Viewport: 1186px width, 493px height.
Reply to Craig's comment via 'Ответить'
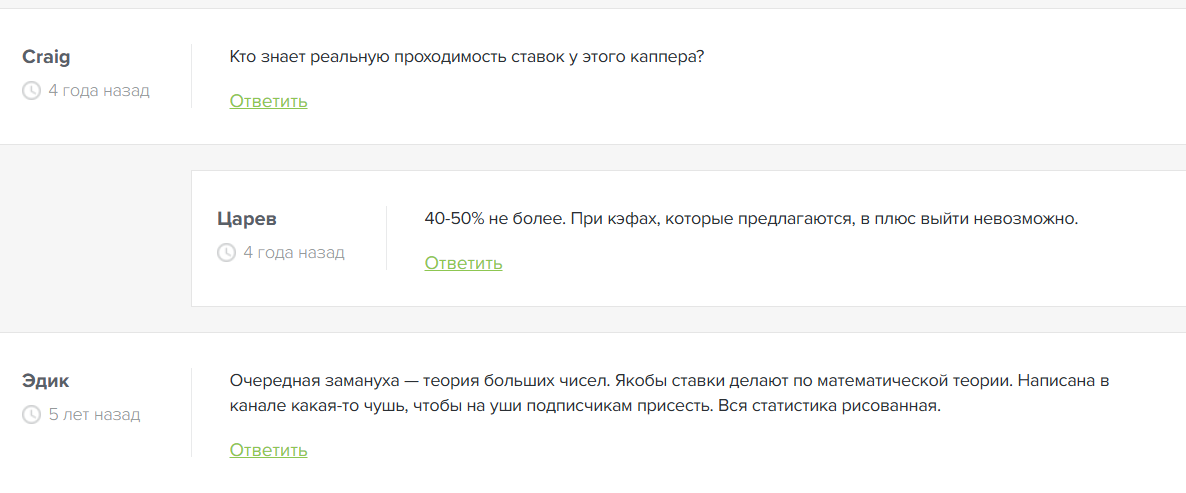(x=269, y=101)
